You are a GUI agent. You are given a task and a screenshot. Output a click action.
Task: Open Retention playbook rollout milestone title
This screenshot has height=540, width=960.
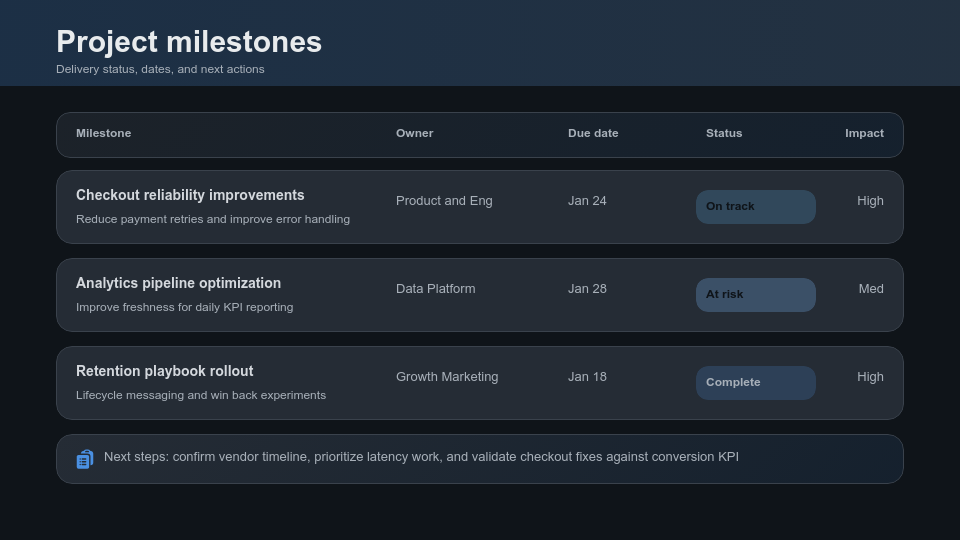coord(164,371)
